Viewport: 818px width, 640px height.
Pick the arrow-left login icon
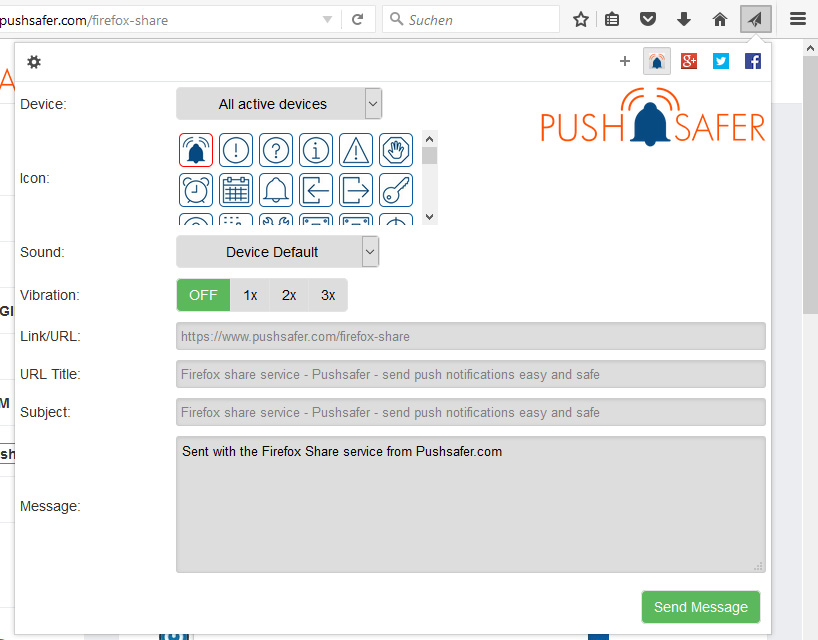[x=316, y=190]
